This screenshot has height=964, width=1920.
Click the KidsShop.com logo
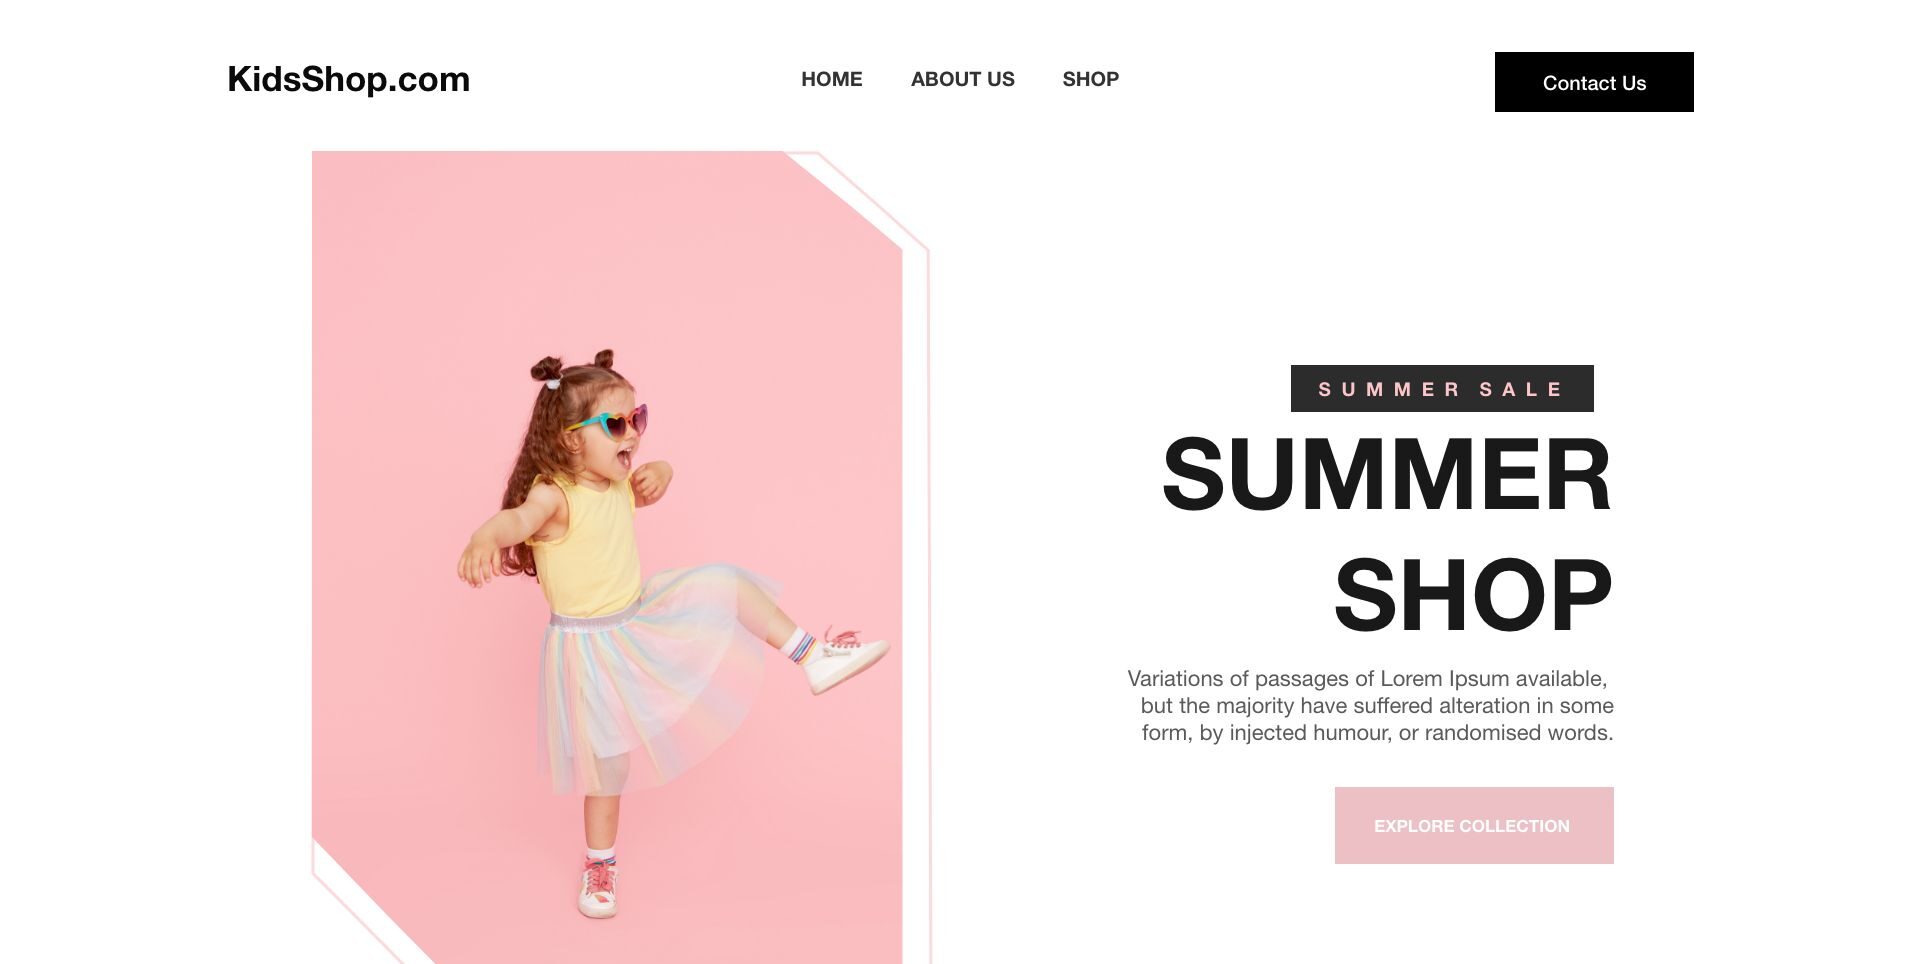tap(348, 79)
